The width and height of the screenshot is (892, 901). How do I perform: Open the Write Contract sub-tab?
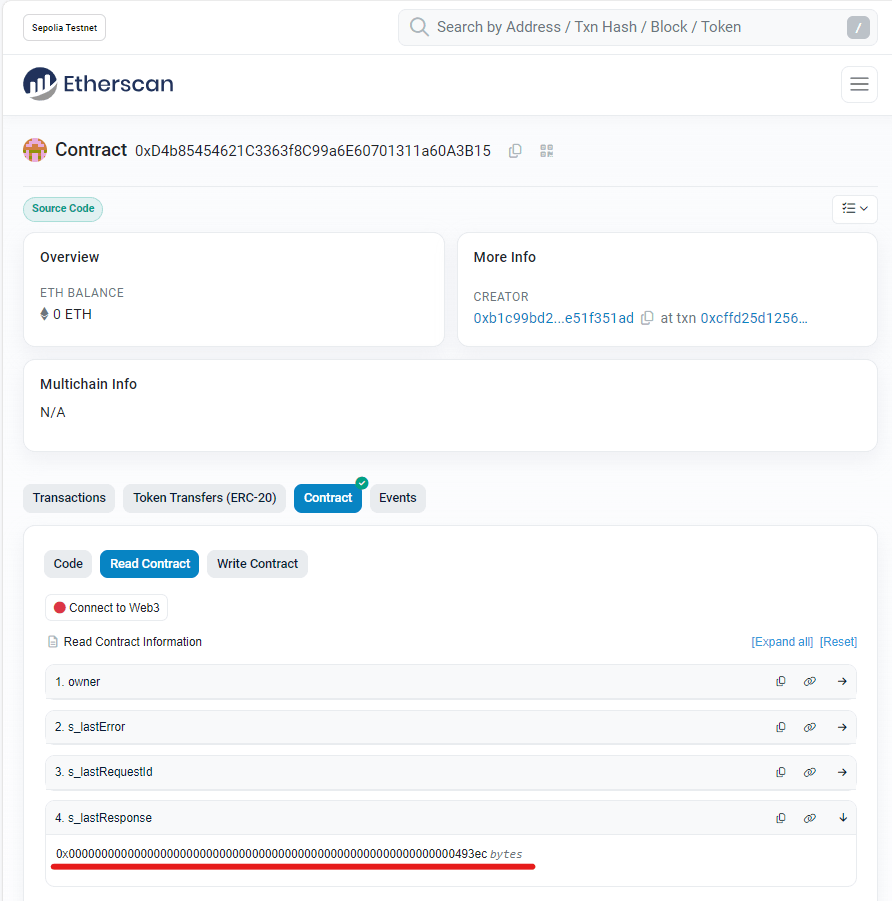click(x=257, y=564)
